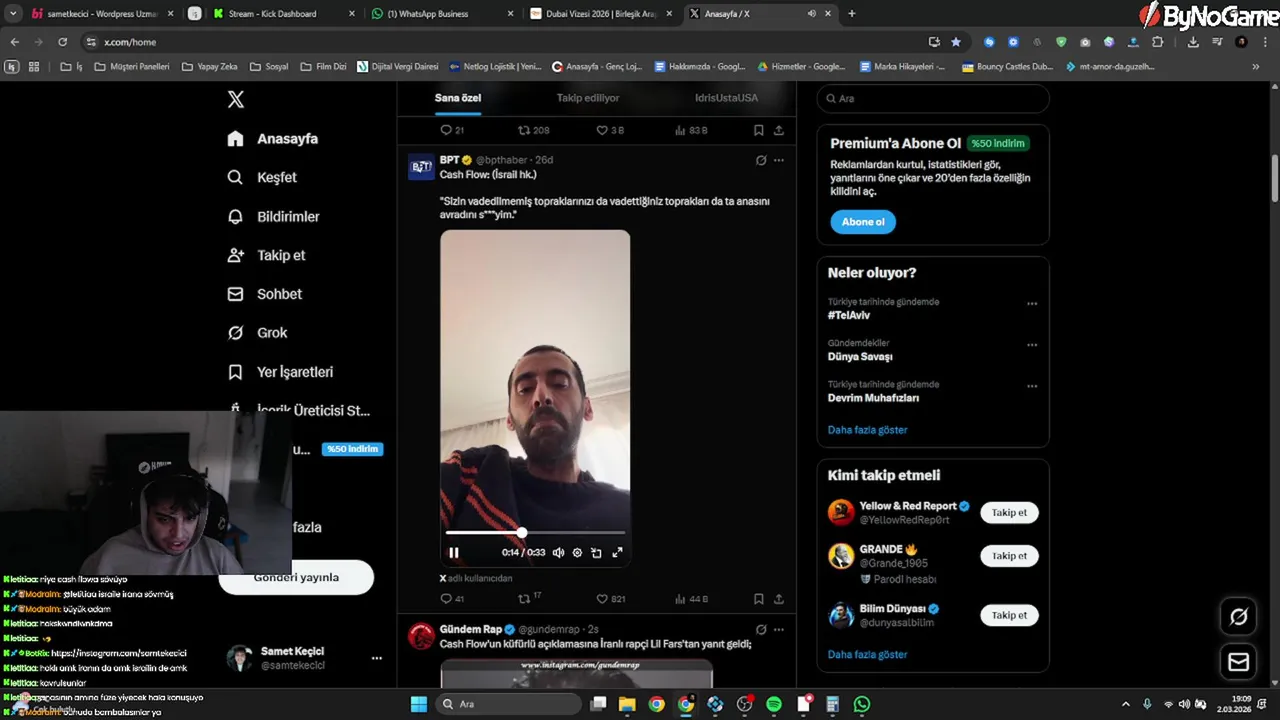Click the X logo in sidebar

coord(236,99)
